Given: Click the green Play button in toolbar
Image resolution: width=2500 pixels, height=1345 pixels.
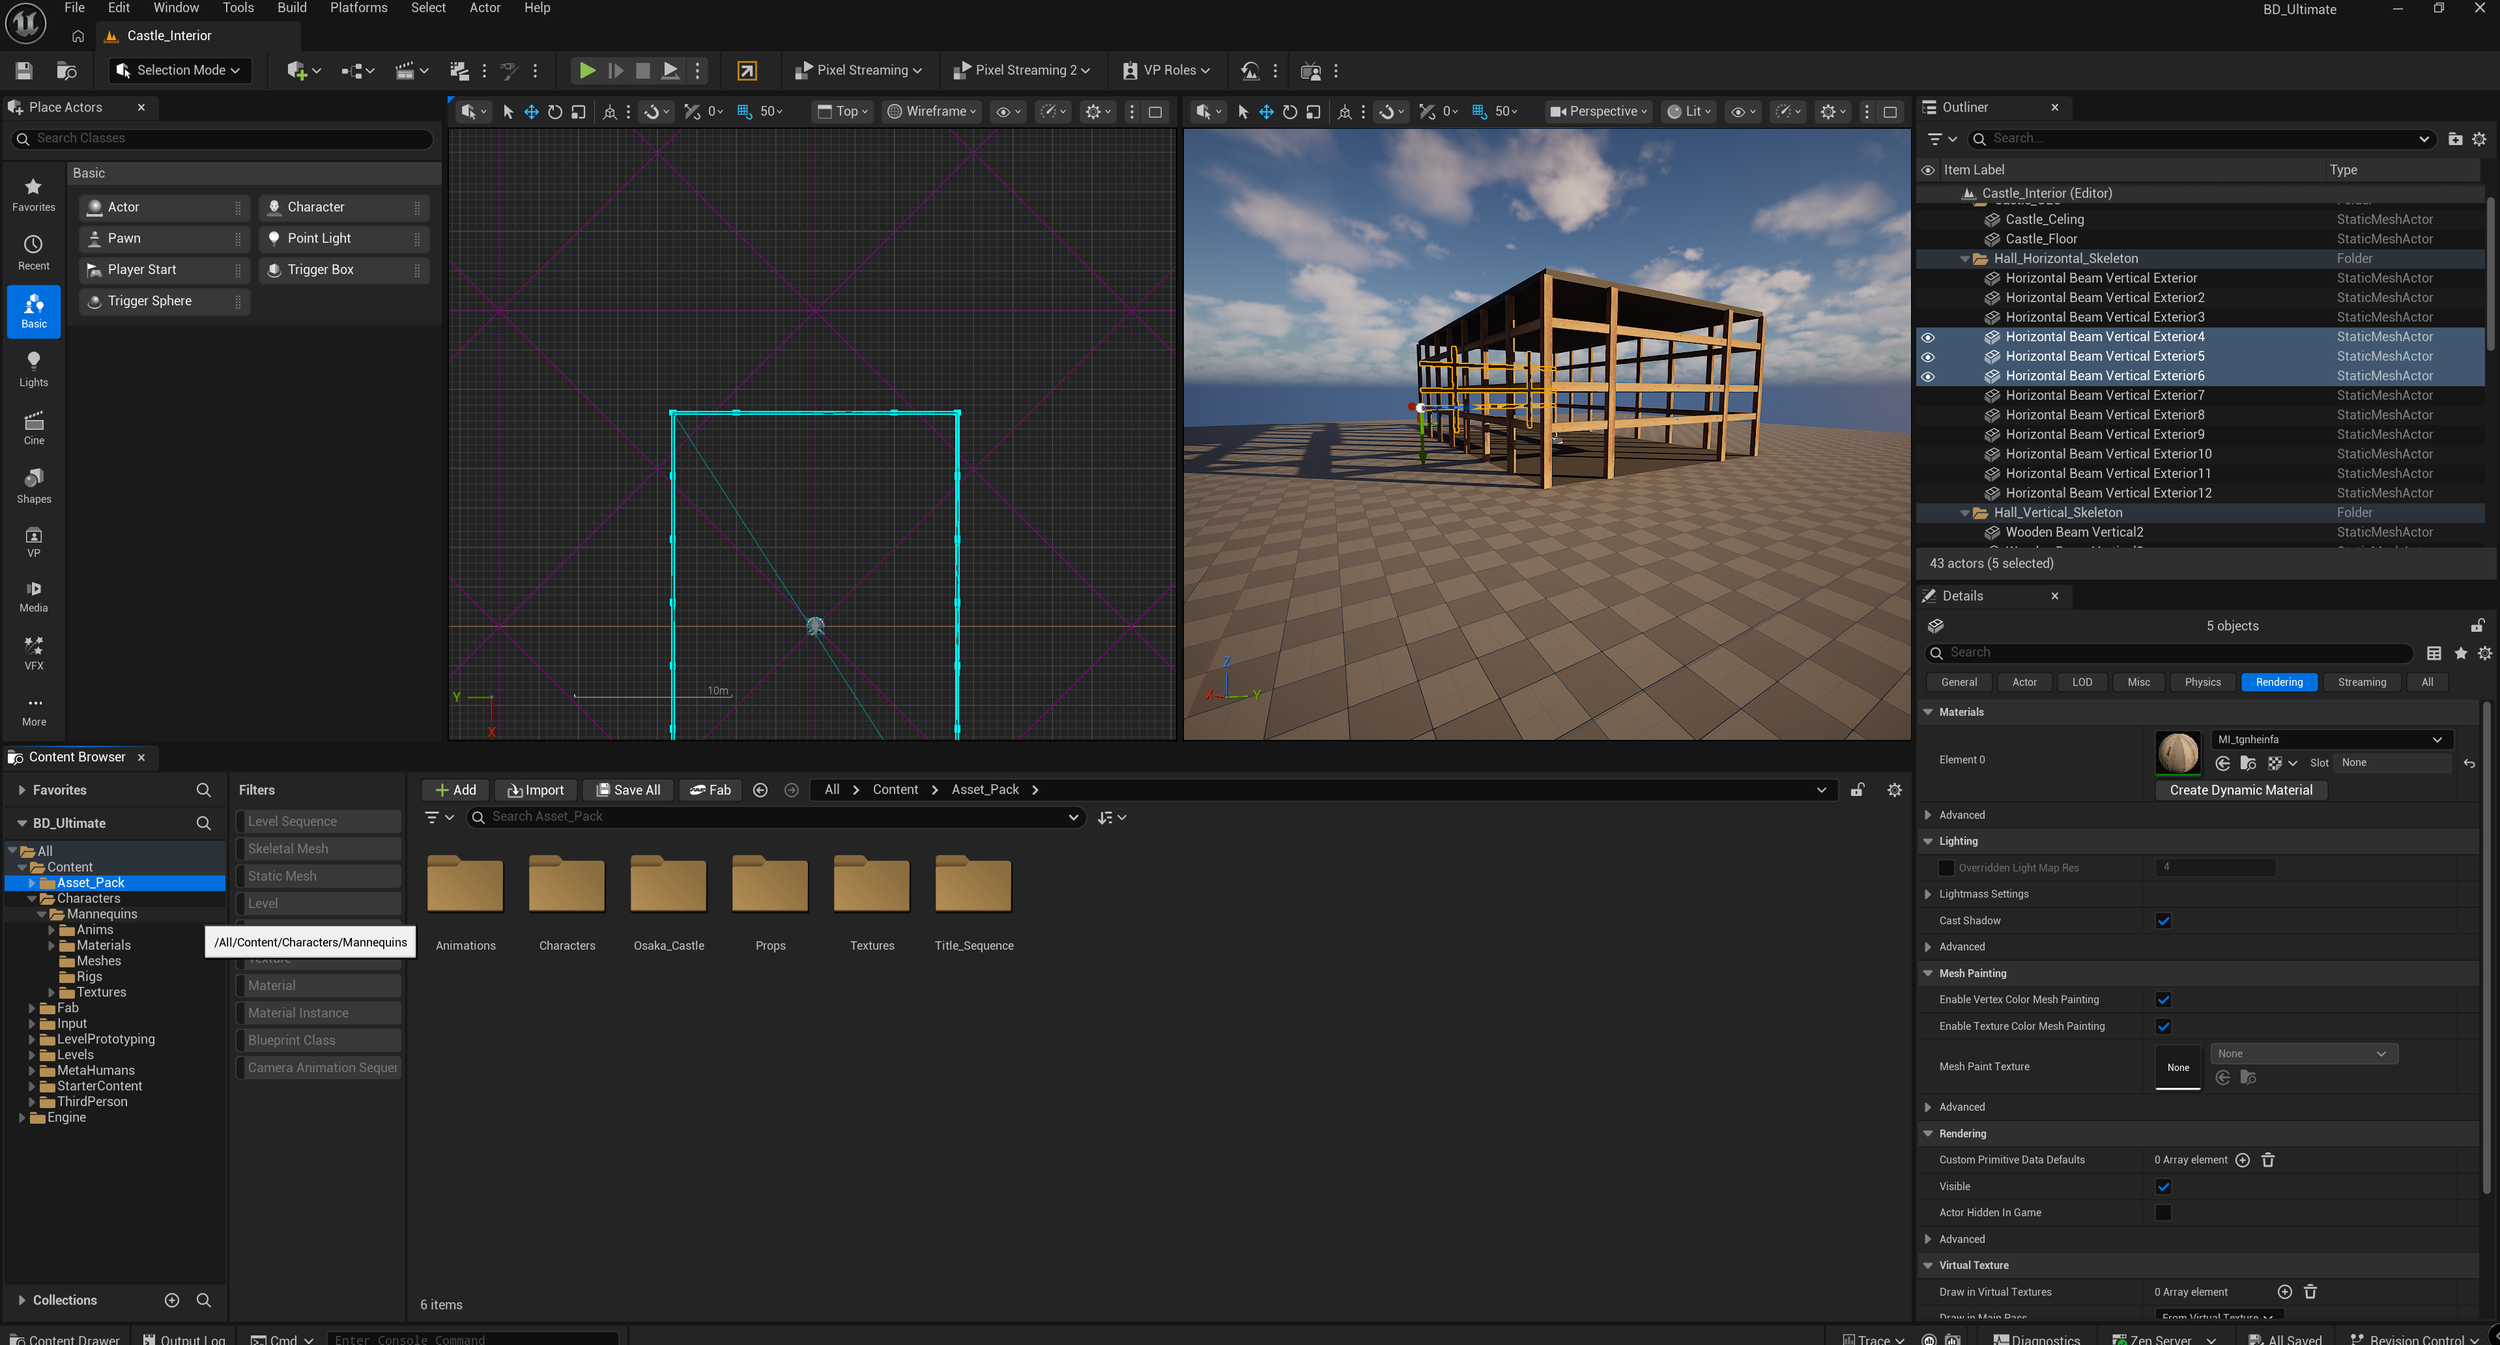Looking at the screenshot, I should point(587,70).
